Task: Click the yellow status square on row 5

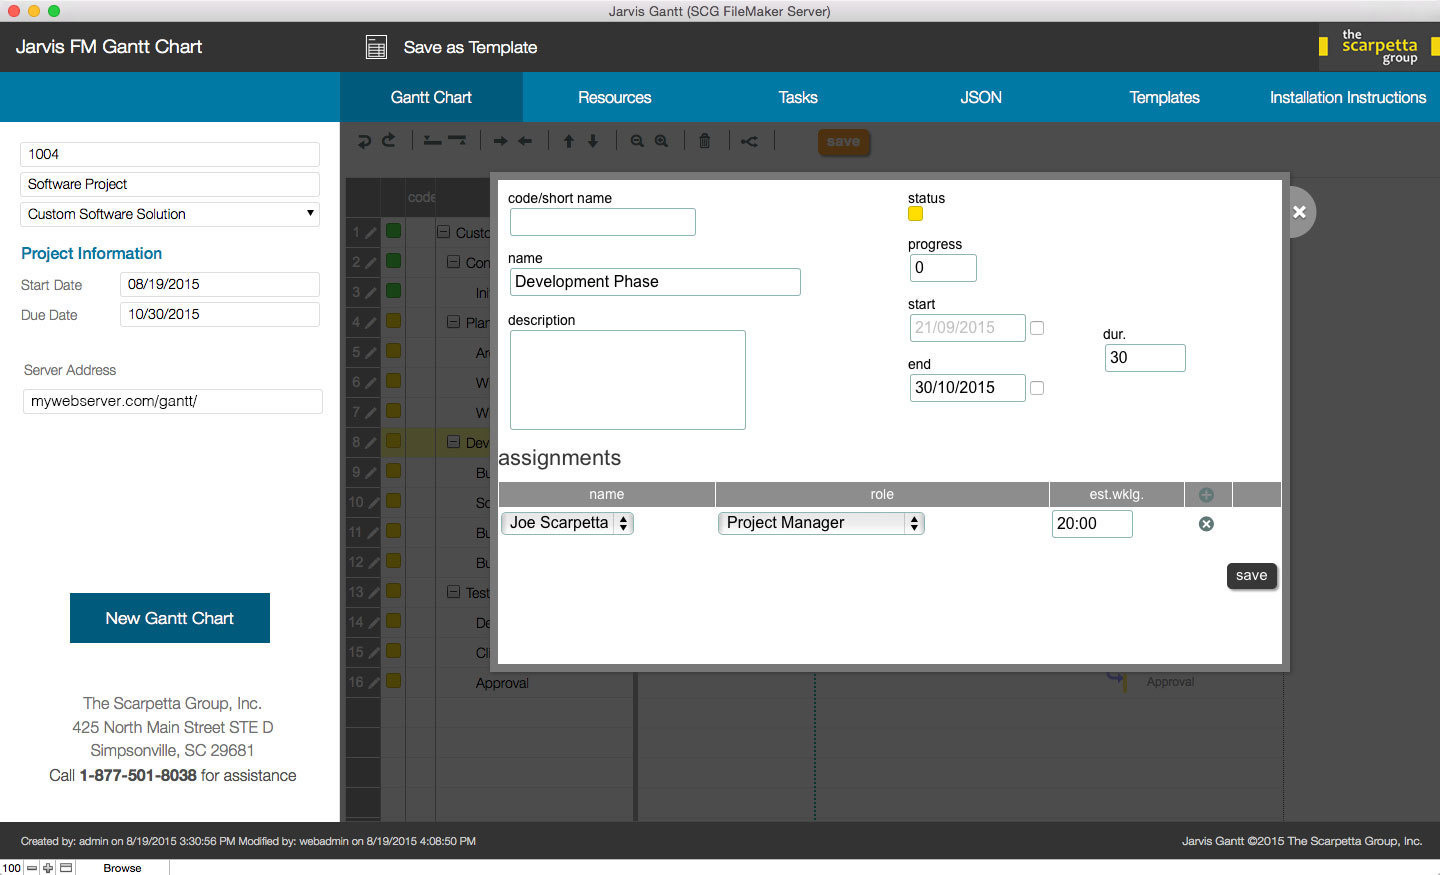Action: coord(394,351)
